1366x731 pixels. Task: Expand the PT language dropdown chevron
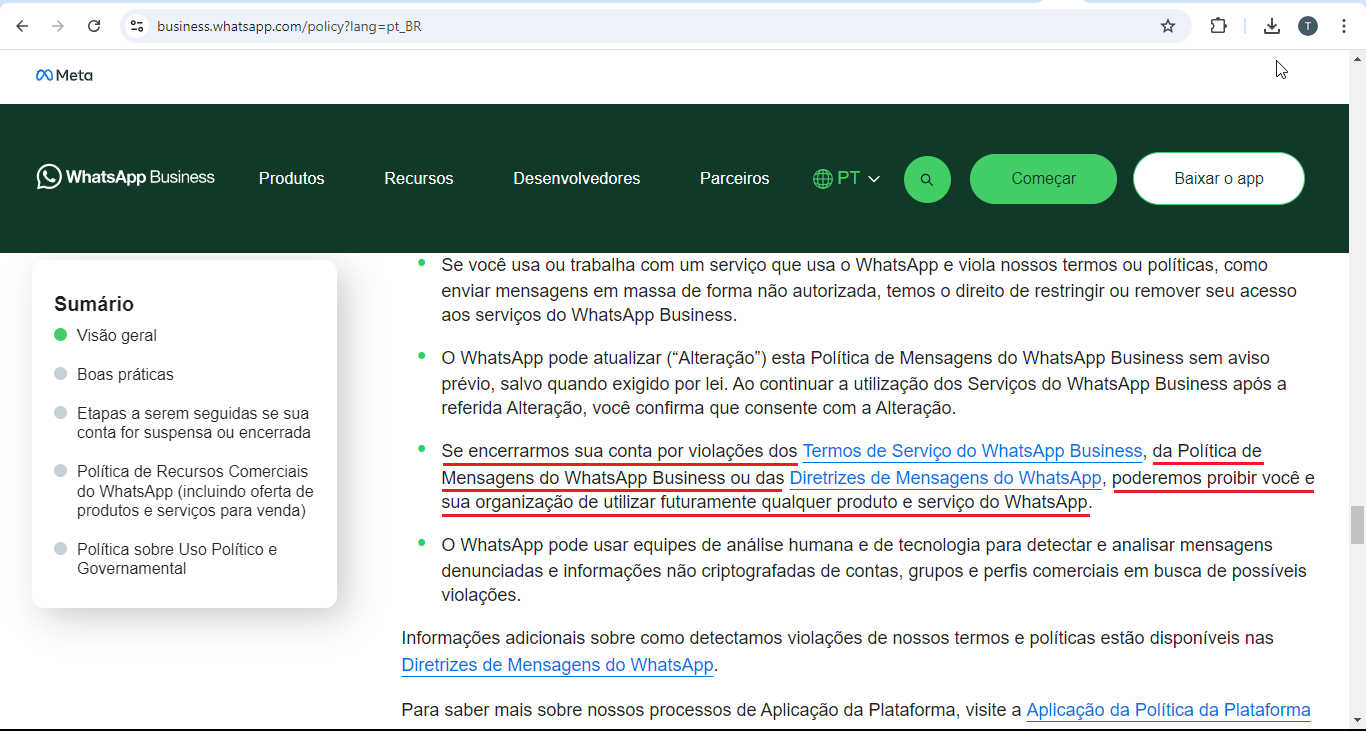874,179
